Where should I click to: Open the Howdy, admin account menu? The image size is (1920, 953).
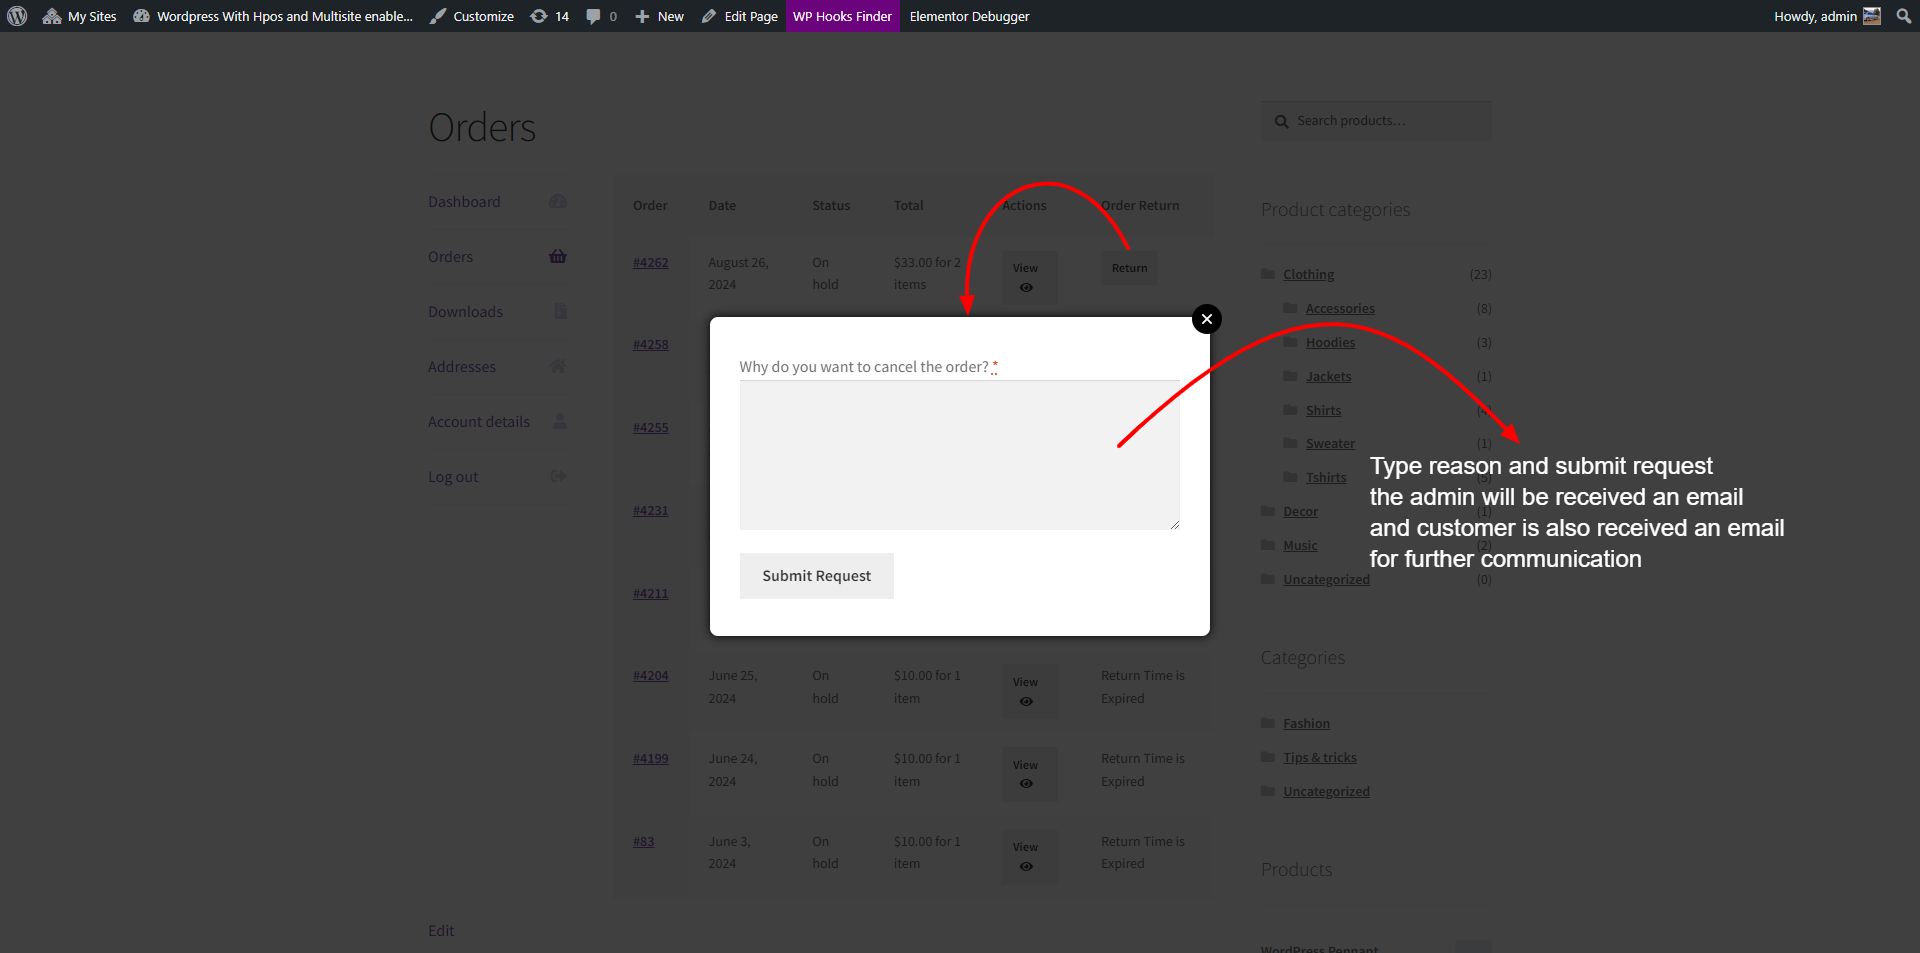click(x=1827, y=16)
